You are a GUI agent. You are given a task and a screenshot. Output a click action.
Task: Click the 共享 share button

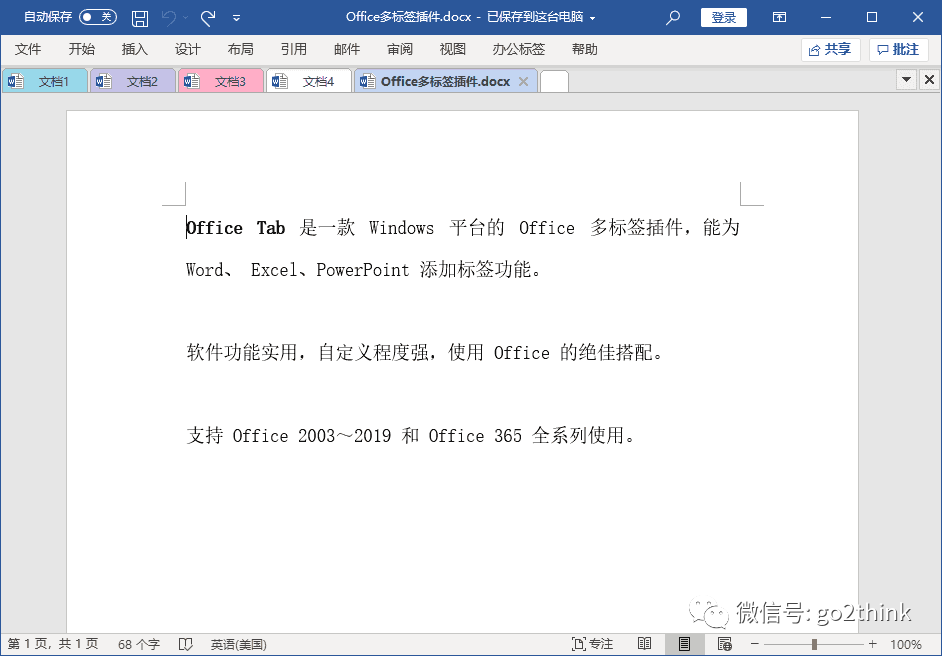[830, 50]
